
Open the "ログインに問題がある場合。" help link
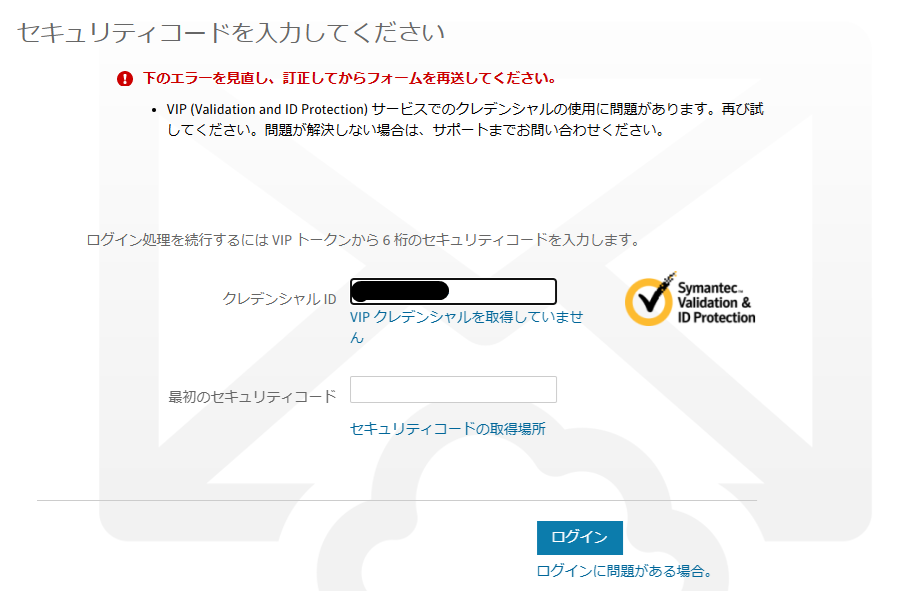pos(625,571)
